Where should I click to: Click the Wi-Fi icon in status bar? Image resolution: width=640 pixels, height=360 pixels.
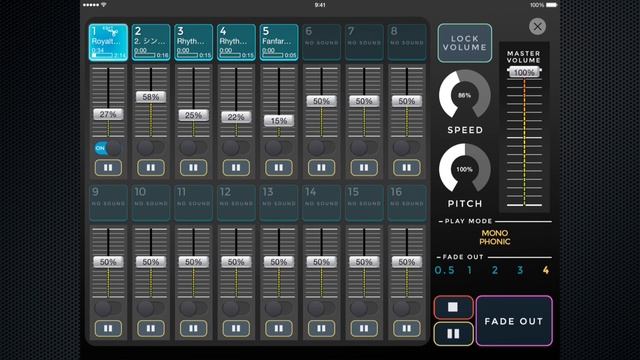point(104,5)
